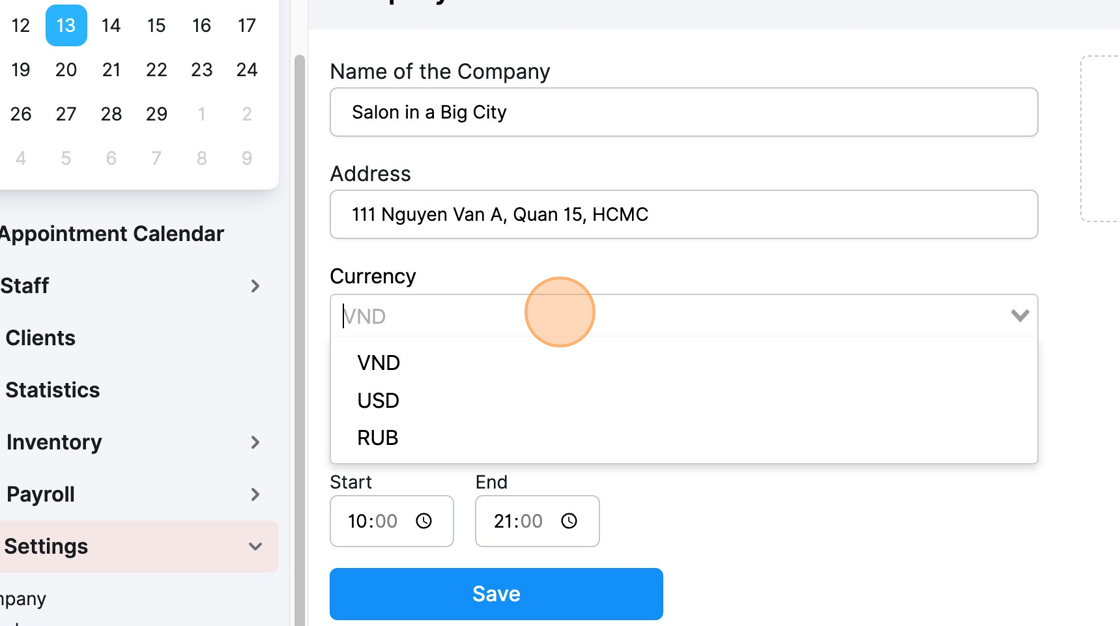Image resolution: width=1120 pixels, height=626 pixels.
Task: Expand the Inventory submenu chevron
Action: [255, 442]
